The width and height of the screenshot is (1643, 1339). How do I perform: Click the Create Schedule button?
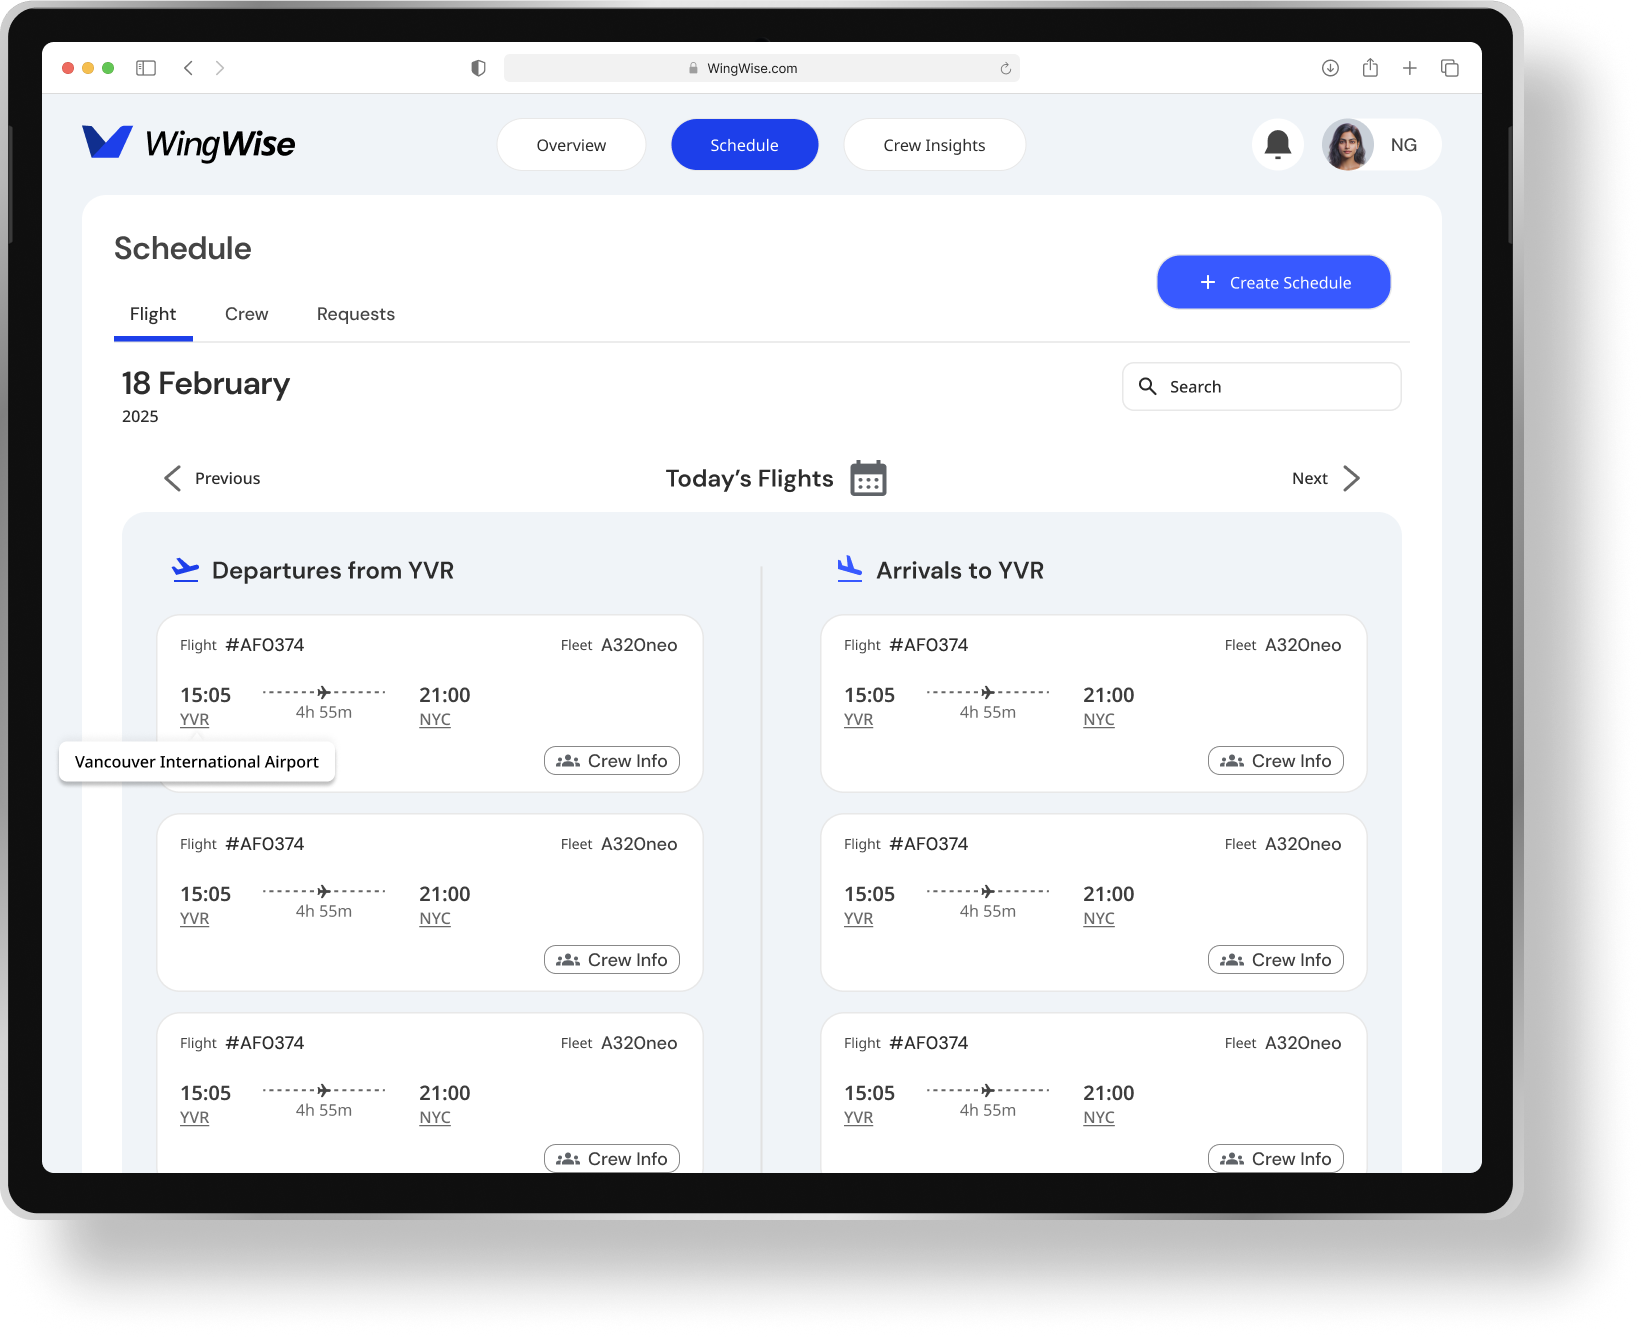point(1273,283)
